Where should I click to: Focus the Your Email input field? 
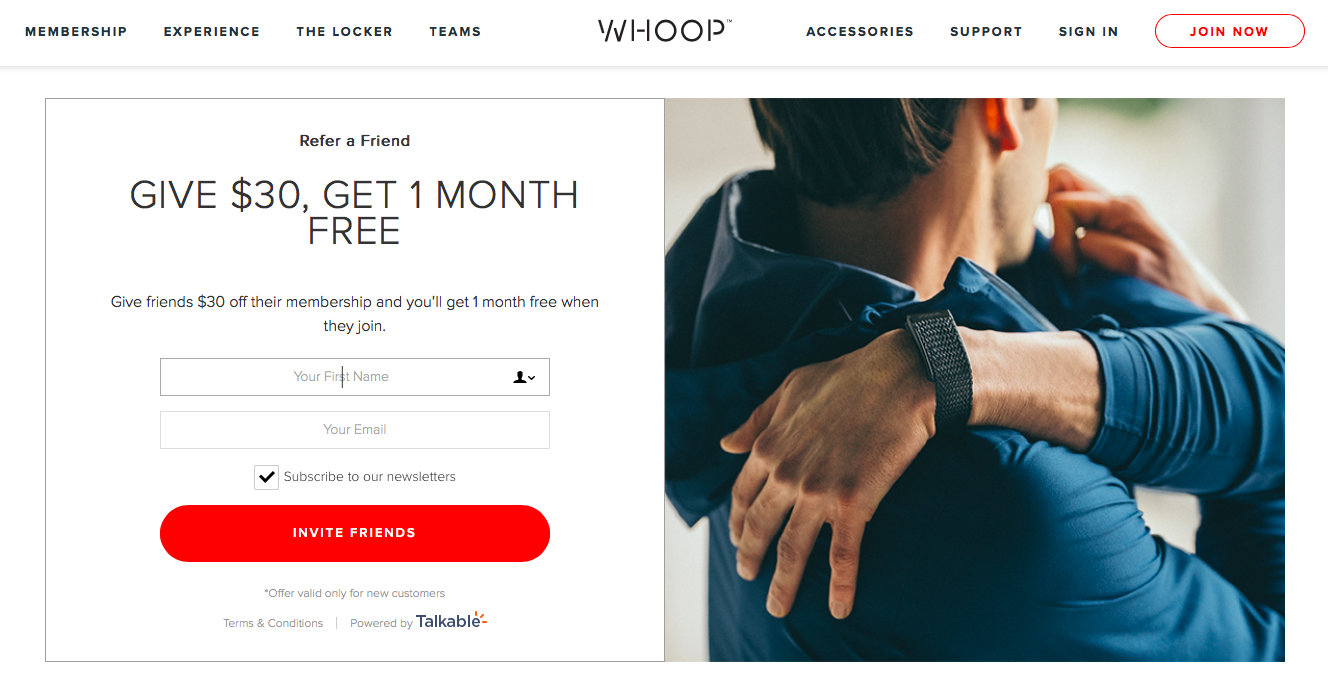pyautogui.click(x=355, y=430)
